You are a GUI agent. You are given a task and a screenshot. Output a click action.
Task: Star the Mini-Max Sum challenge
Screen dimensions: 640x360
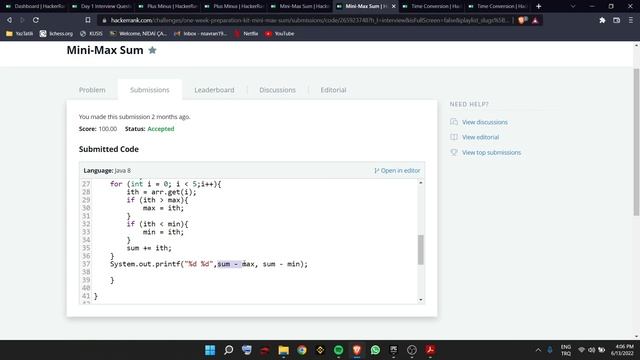click(152, 50)
